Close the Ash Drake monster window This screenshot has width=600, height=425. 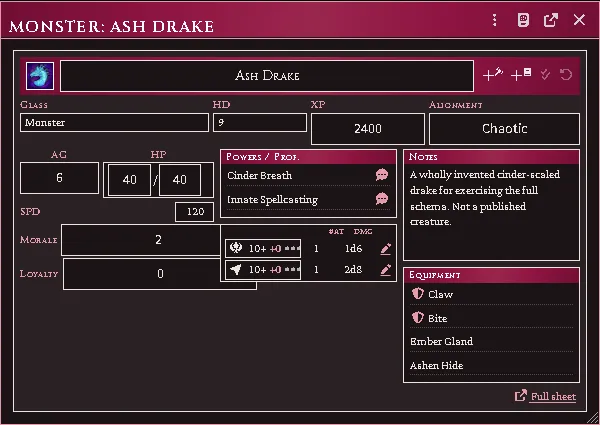pyautogui.click(x=579, y=20)
